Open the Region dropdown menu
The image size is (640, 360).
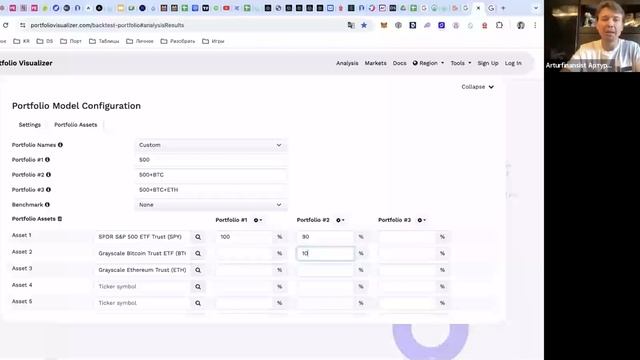click(428, 63)
